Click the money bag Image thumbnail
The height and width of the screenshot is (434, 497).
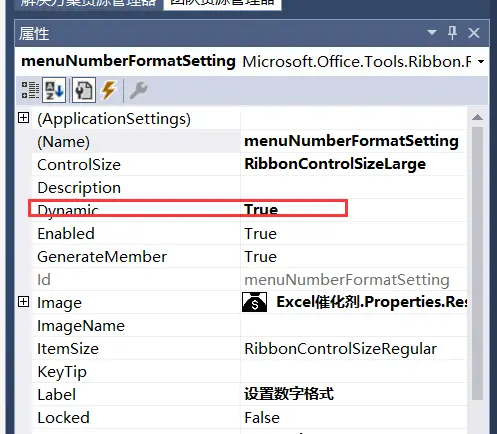254,302
